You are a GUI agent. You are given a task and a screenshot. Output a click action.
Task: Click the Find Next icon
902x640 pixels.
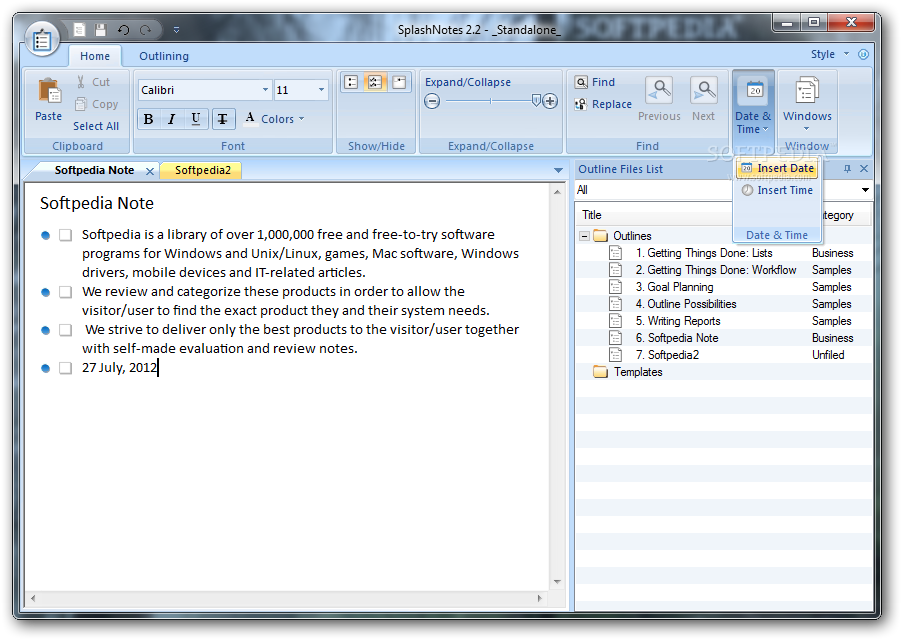coord(704,91)
